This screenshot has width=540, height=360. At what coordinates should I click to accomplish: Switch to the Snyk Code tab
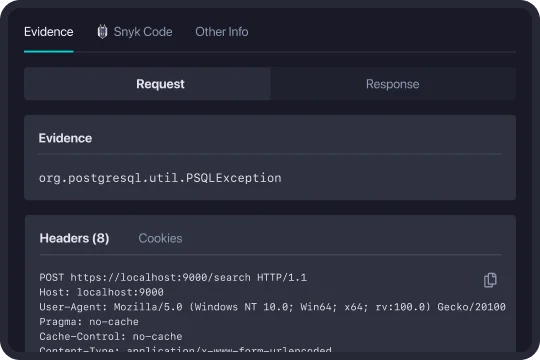click(x=134, y=32)
